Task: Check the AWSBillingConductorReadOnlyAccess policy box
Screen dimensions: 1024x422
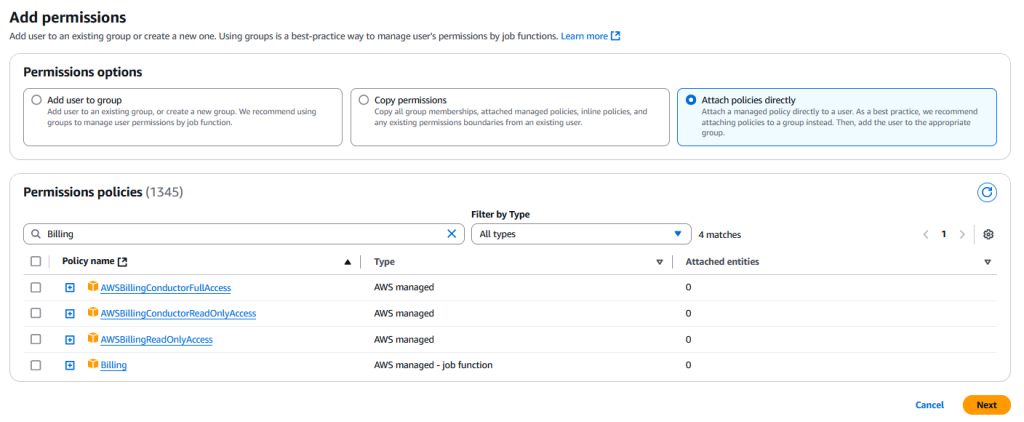Action: point(36,314)
